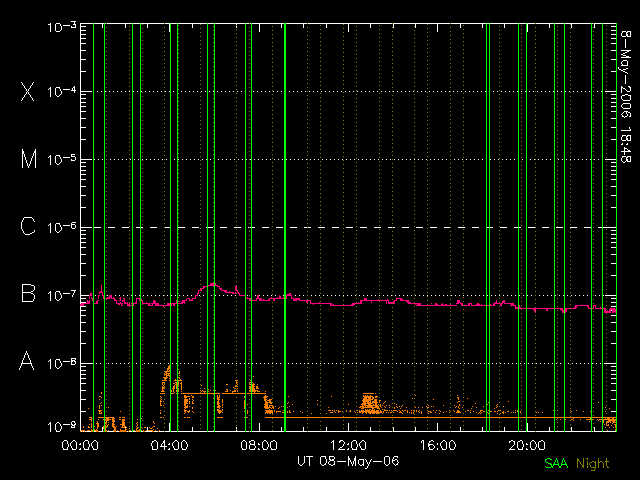Click the 10^-9 y-axis value
The image size is (640, 480).
(x=62, y=427)
